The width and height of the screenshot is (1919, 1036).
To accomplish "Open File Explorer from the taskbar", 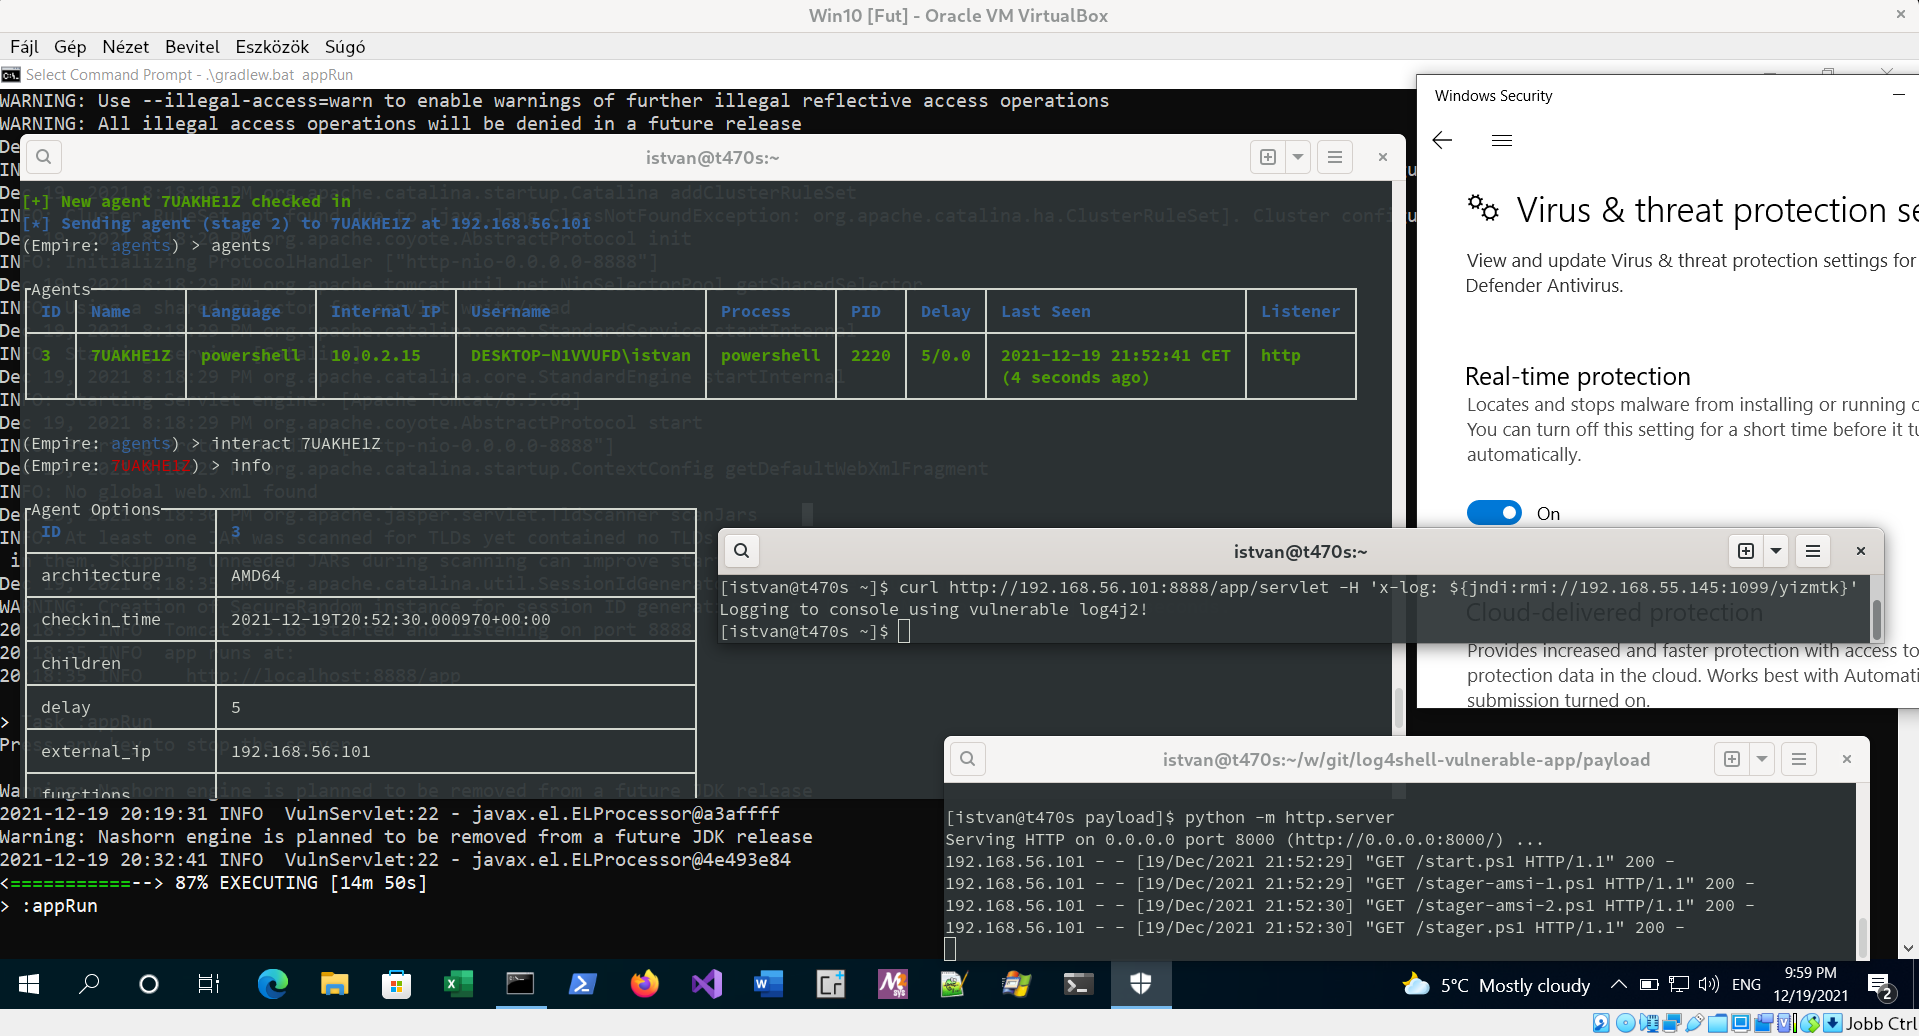I will (x=334, y=985).
